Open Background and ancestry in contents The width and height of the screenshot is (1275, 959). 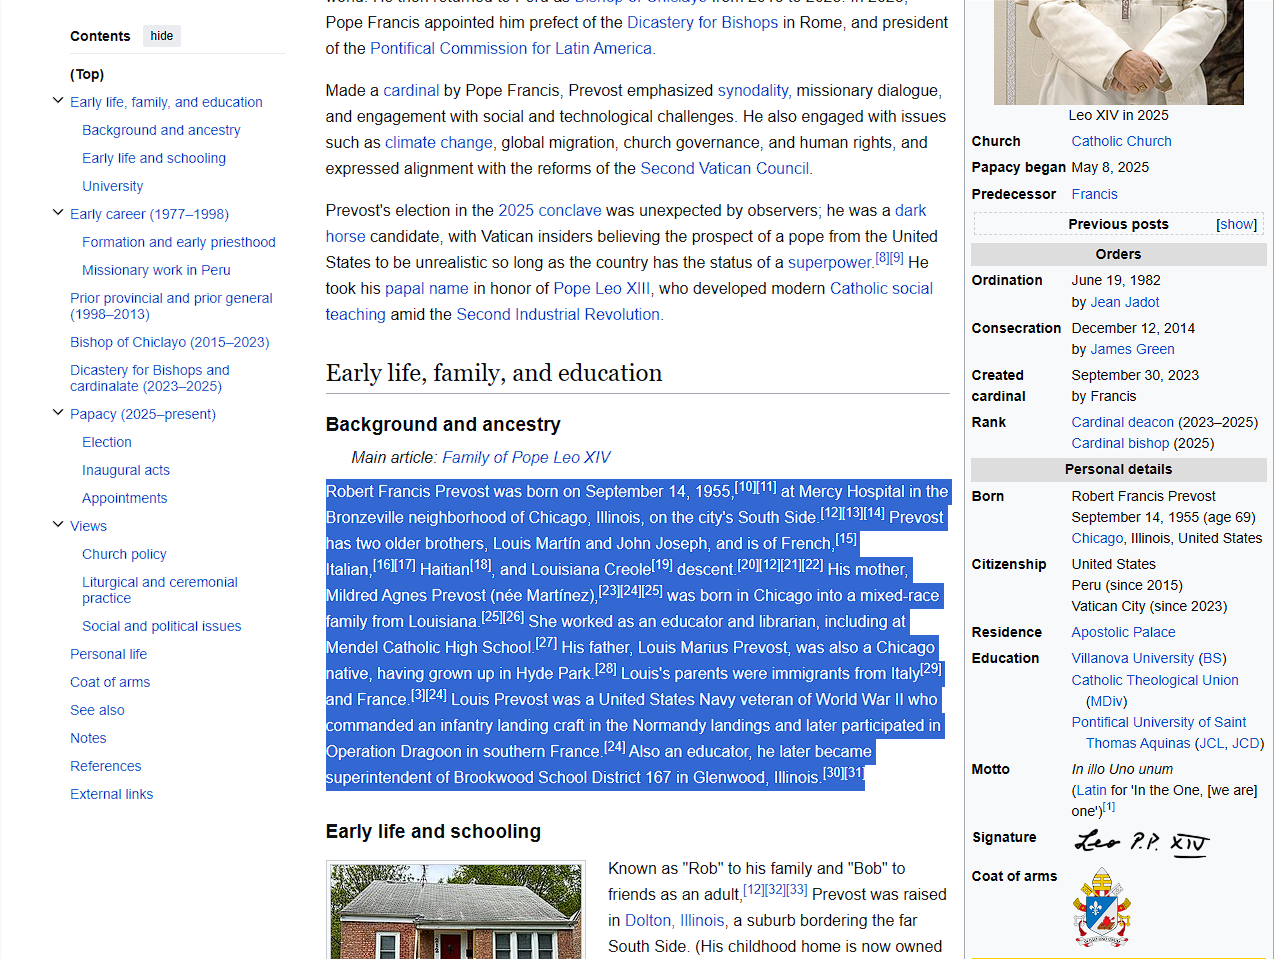point(161,130)
